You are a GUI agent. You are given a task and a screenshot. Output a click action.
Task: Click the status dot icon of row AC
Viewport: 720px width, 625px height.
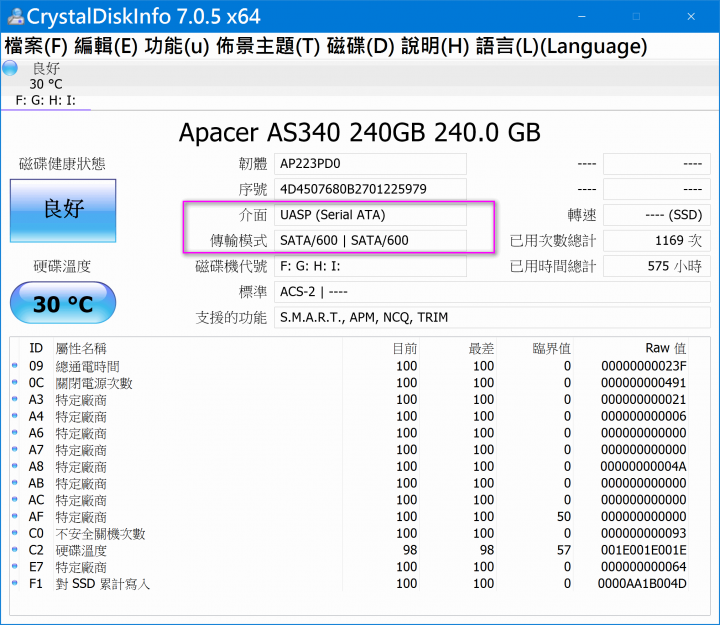[15, 500]
